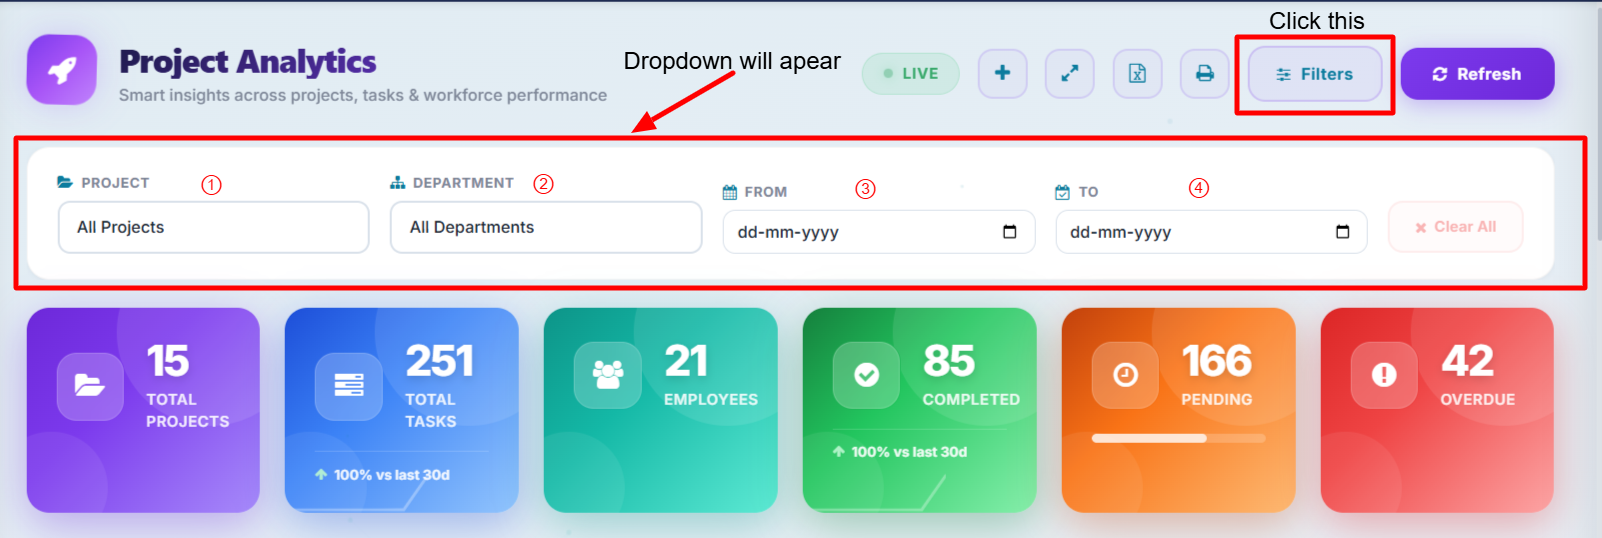Open the All Departments dropdown
Image resolution: width=1602 pixels, height=538 pixels.
(x=545, y=227)
